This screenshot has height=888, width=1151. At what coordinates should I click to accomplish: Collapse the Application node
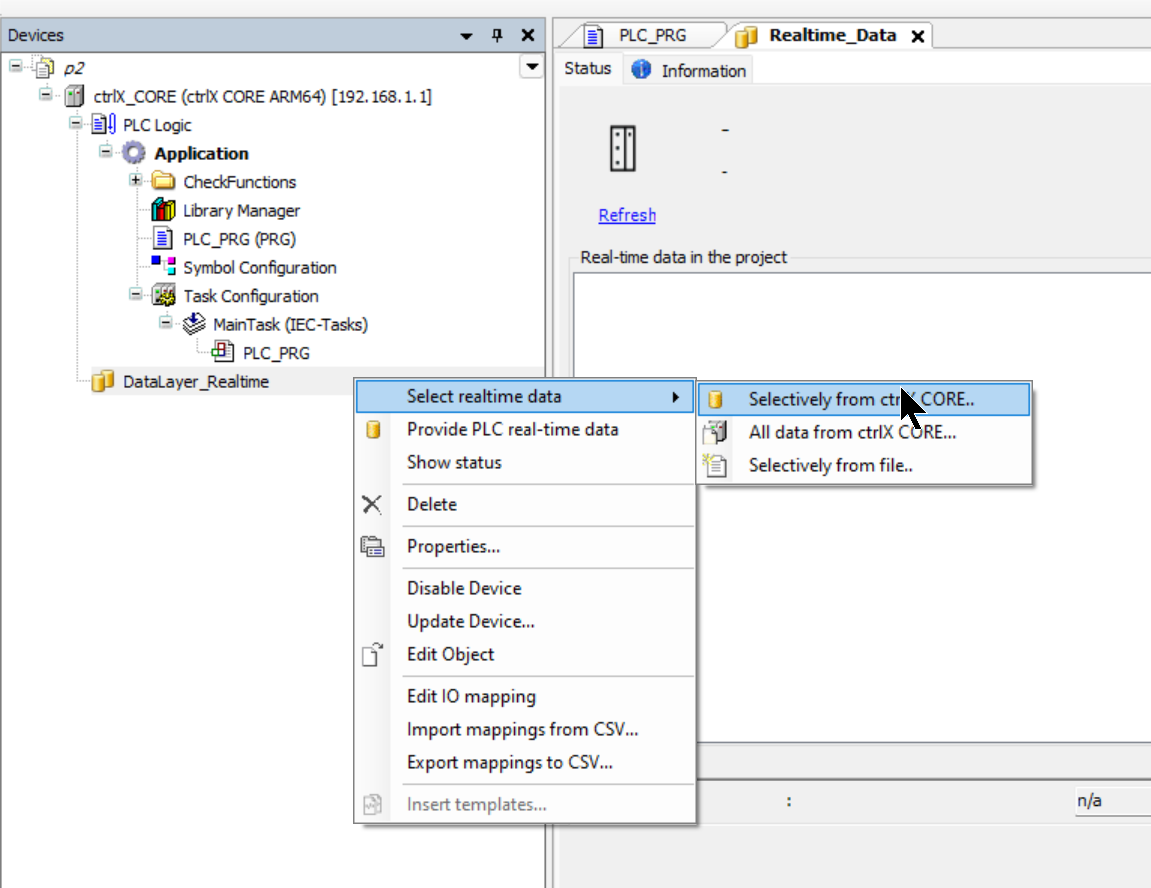point(106,151)
